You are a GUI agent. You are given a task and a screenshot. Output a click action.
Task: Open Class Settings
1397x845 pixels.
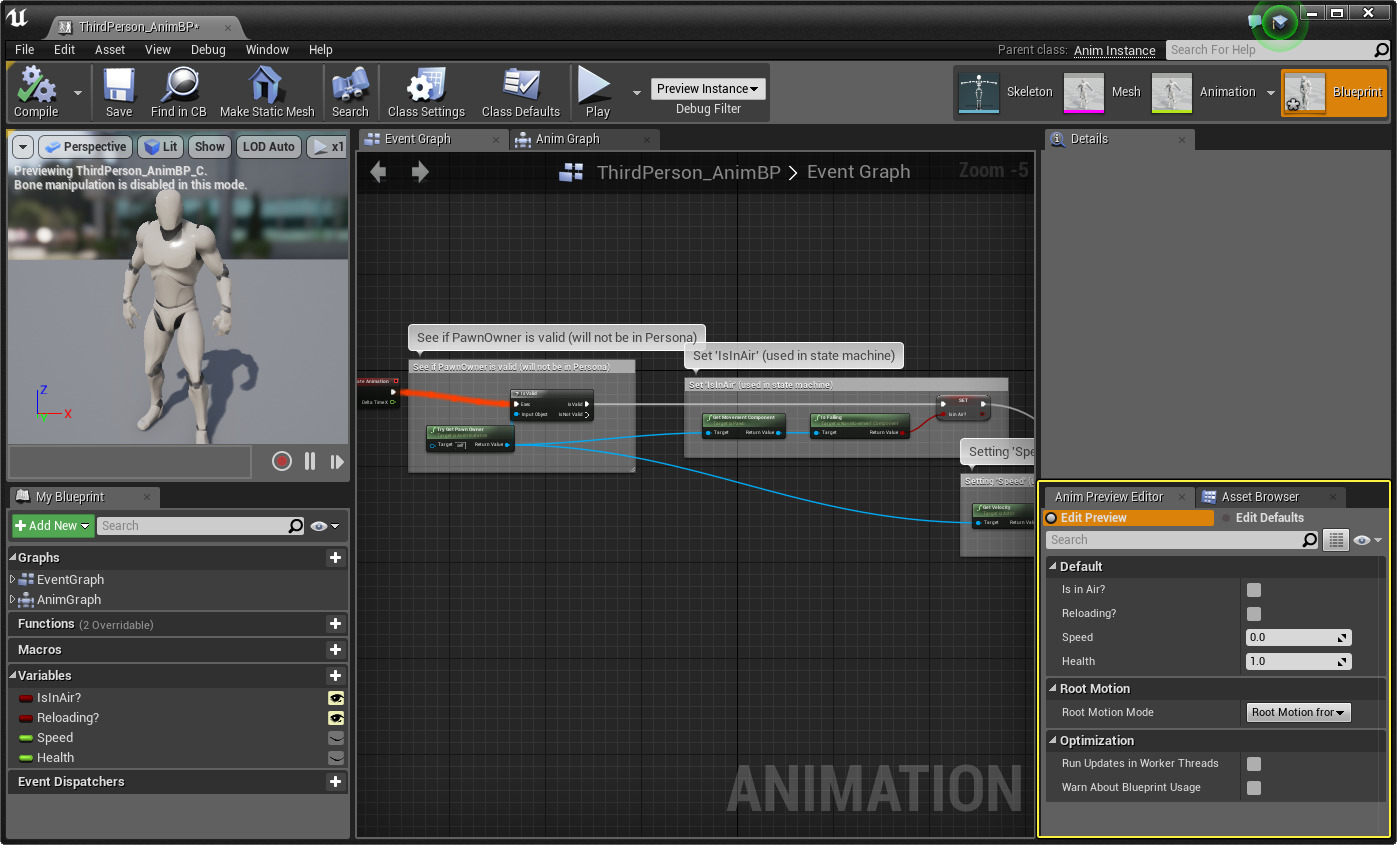425,92
